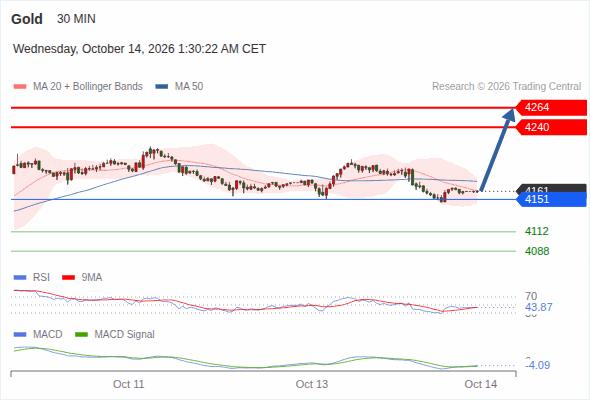Click the 'Oct 13' time axis label

point(312,384)
